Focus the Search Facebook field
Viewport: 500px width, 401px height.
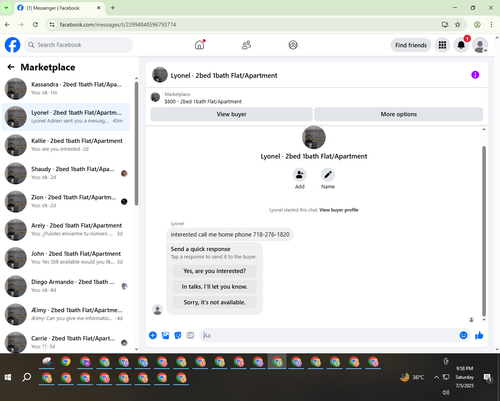point(78,45)
